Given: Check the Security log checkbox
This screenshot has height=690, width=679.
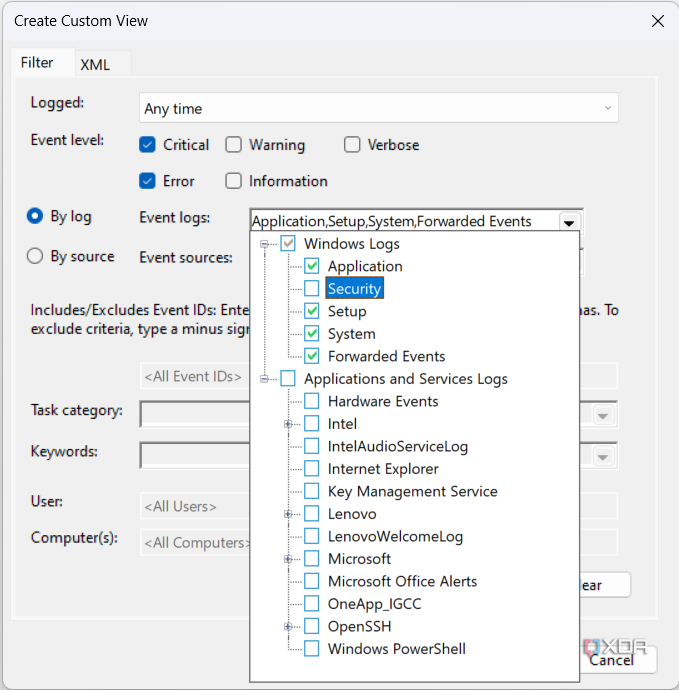Looking at the screenshot, I should click(x=312, y=288).
